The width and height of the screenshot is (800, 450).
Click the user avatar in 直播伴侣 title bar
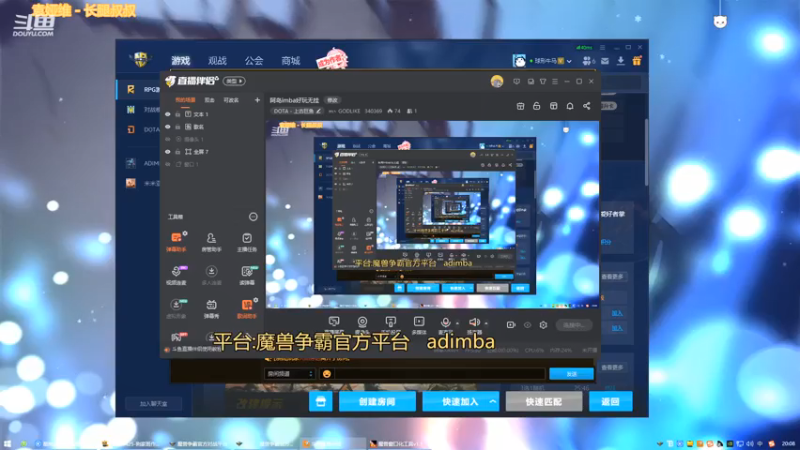point(496,81)
